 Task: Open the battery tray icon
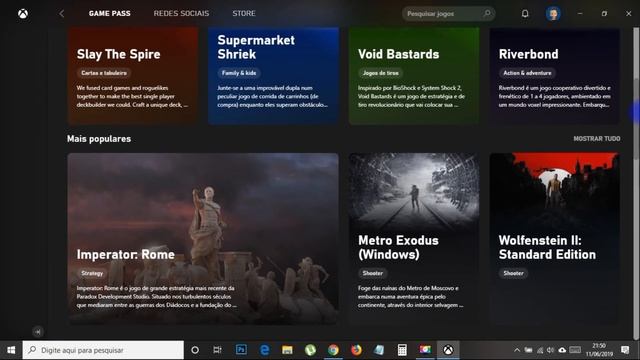point(528,350)
